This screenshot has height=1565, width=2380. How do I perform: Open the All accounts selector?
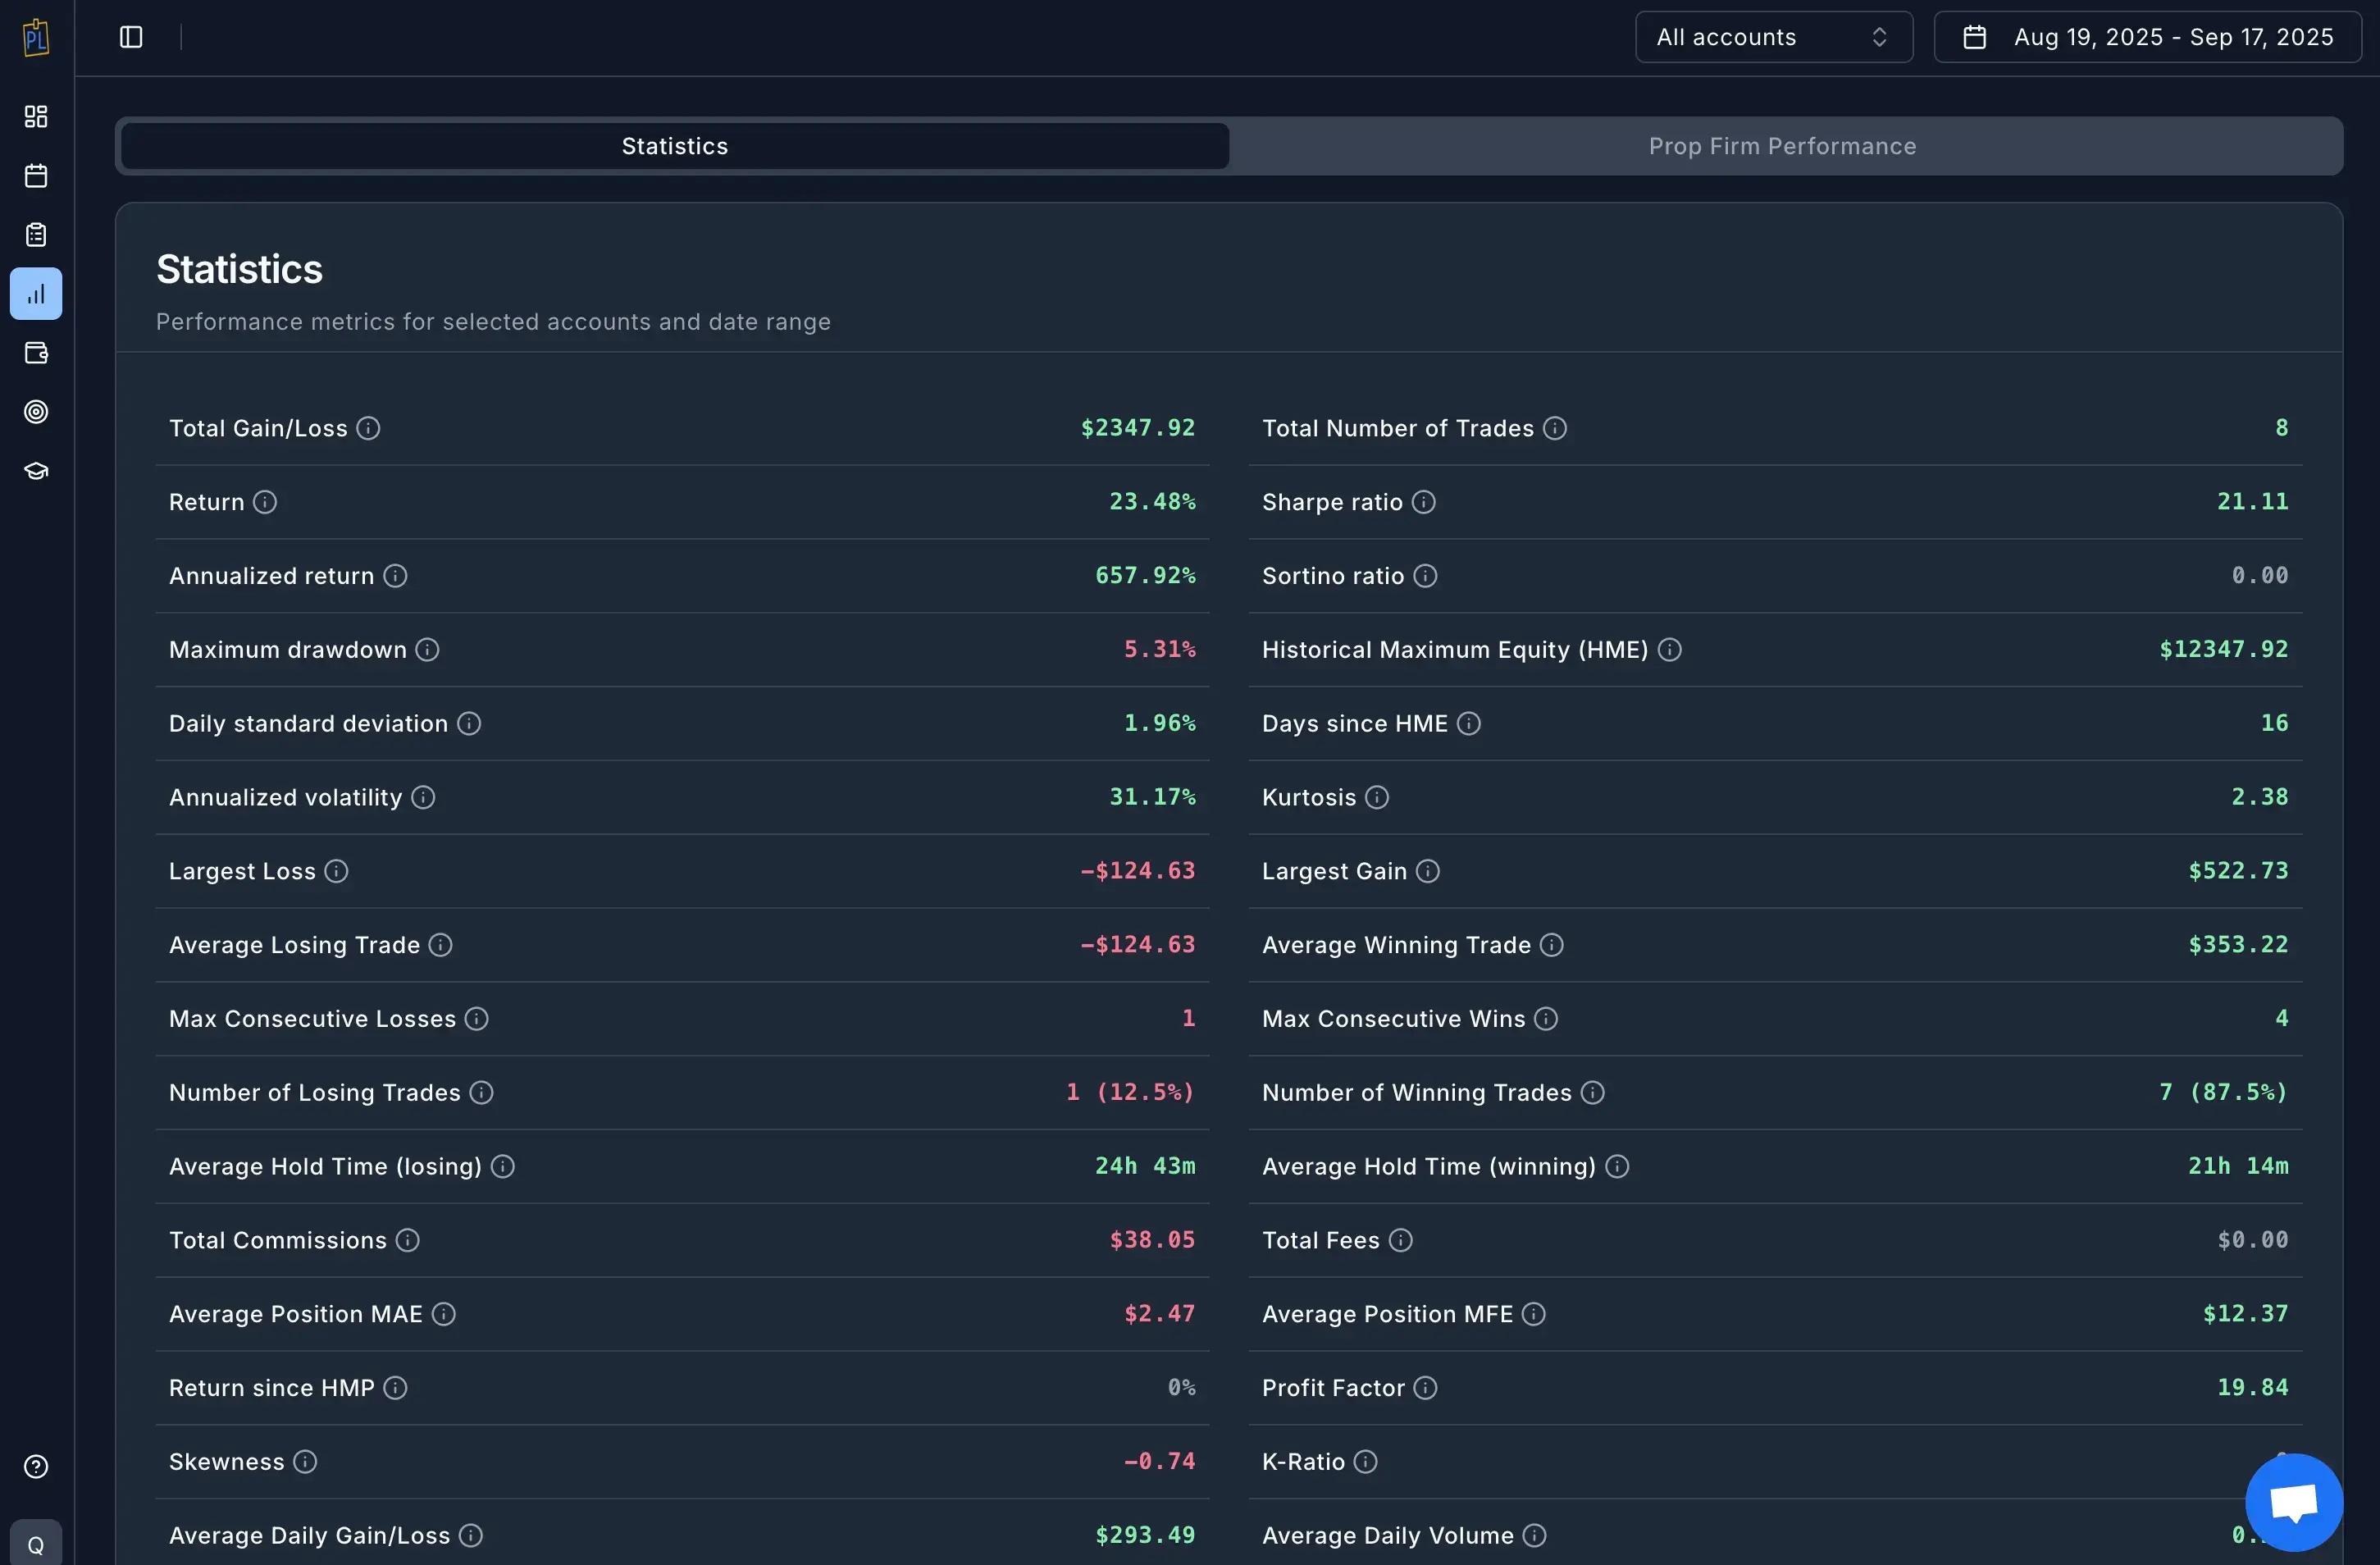point(1772,37)
